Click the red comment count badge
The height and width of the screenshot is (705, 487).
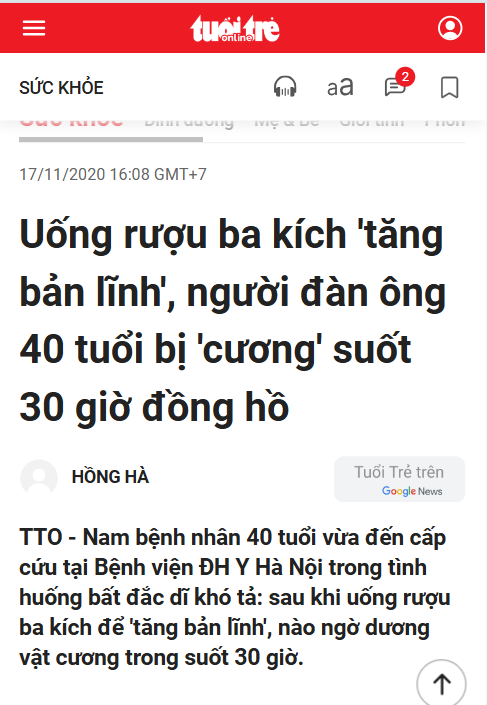tap(405, 77)
